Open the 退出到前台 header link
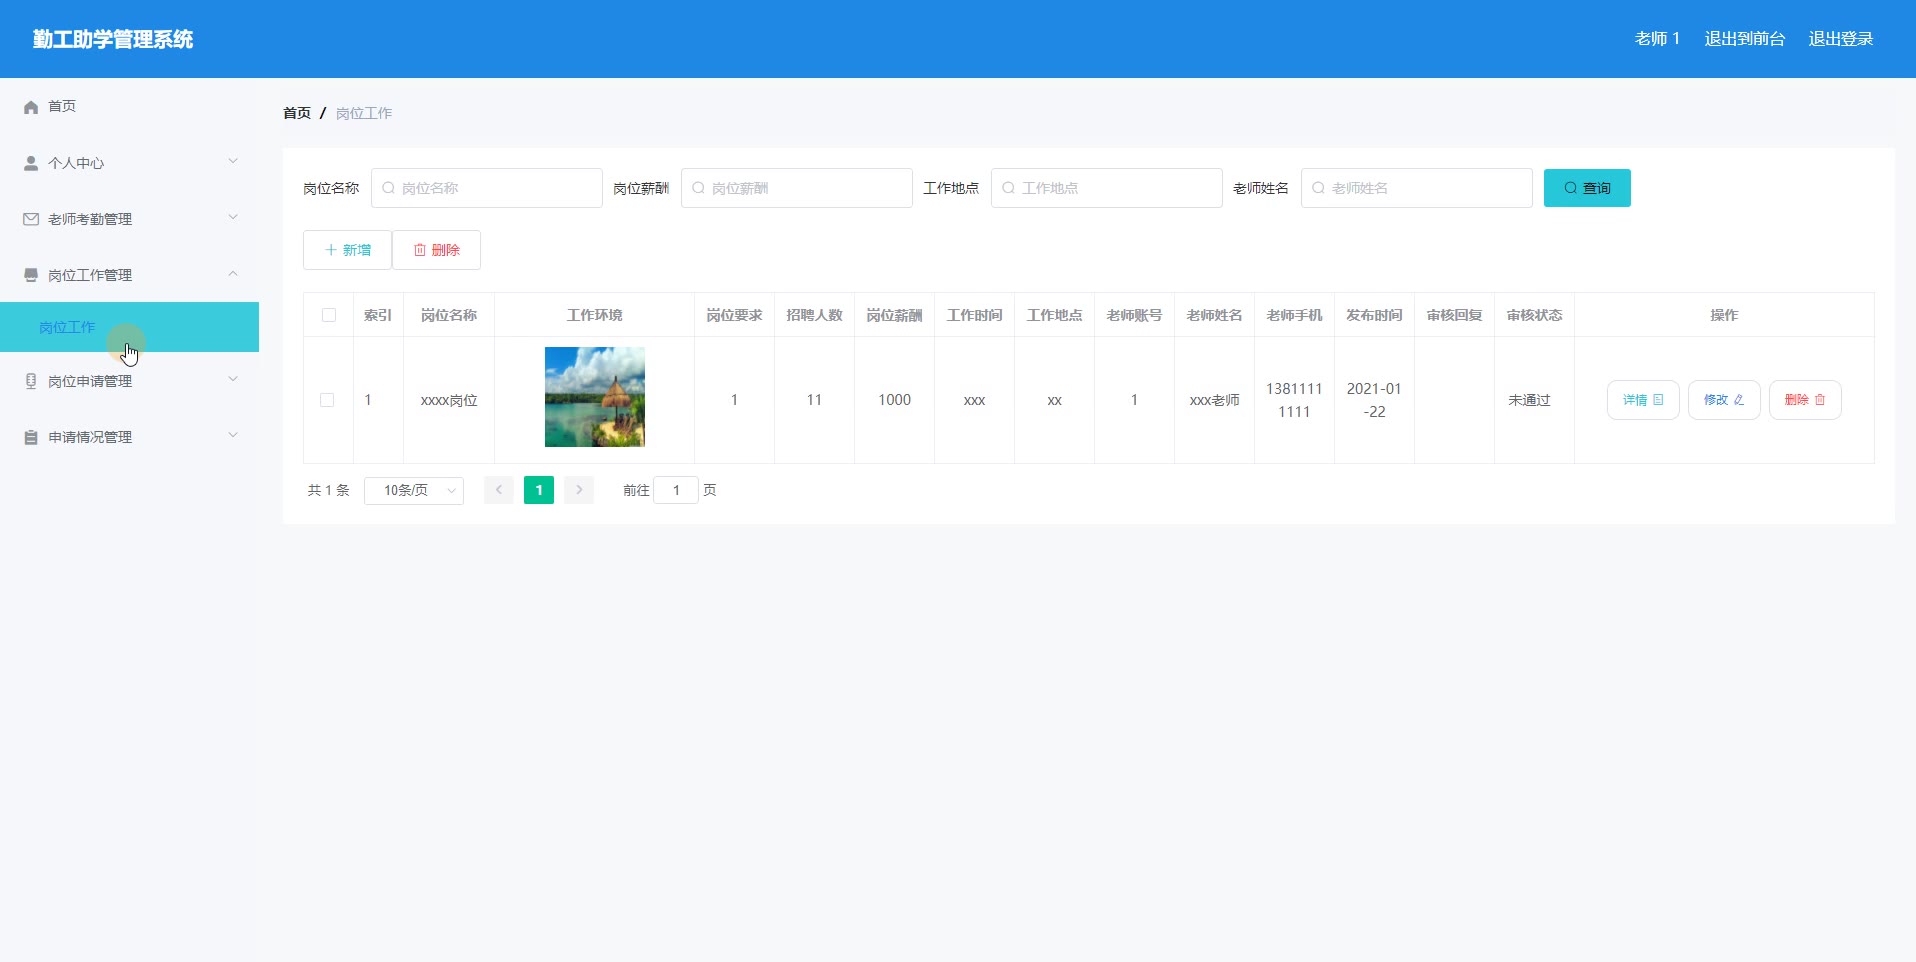 (1744, 39)
